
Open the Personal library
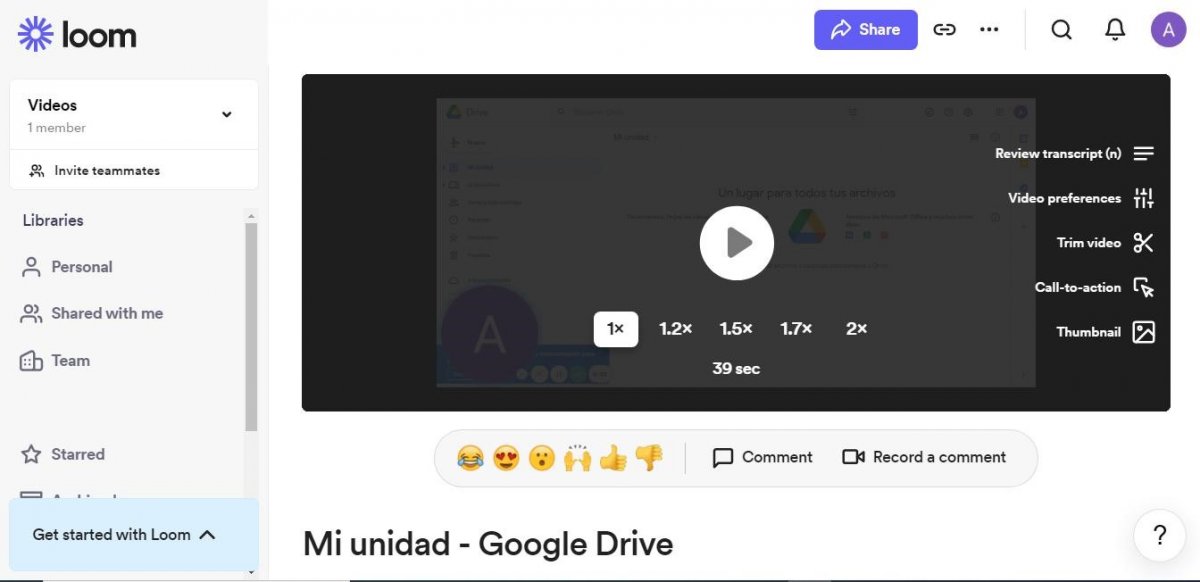81,267
